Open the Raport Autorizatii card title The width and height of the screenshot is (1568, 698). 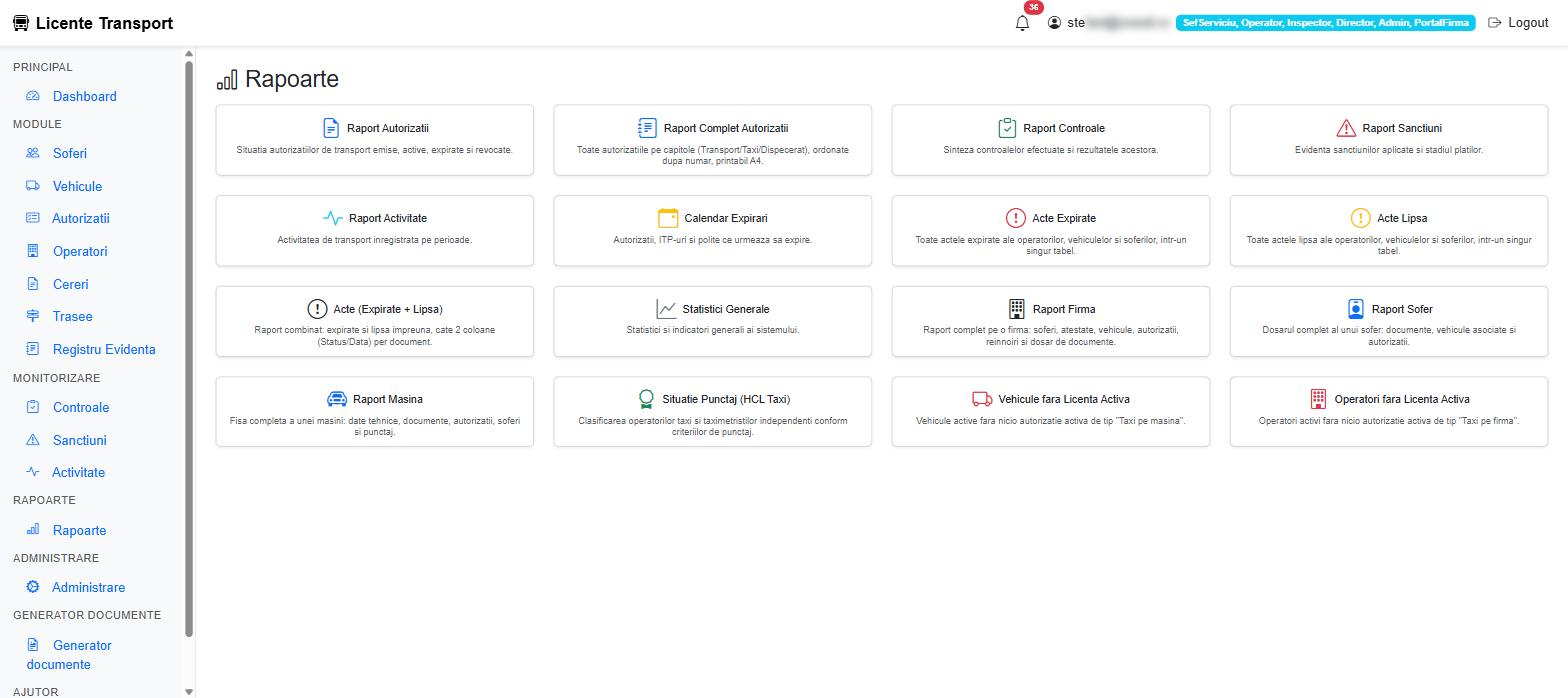coord(388,128)
